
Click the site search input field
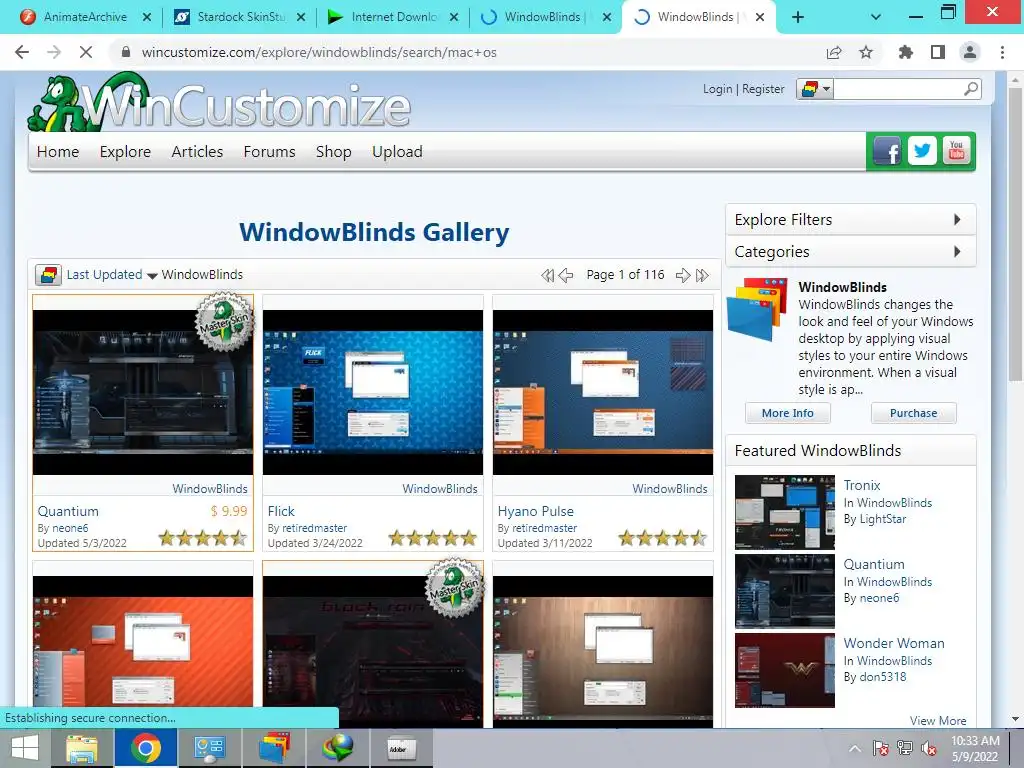point(898,88)
